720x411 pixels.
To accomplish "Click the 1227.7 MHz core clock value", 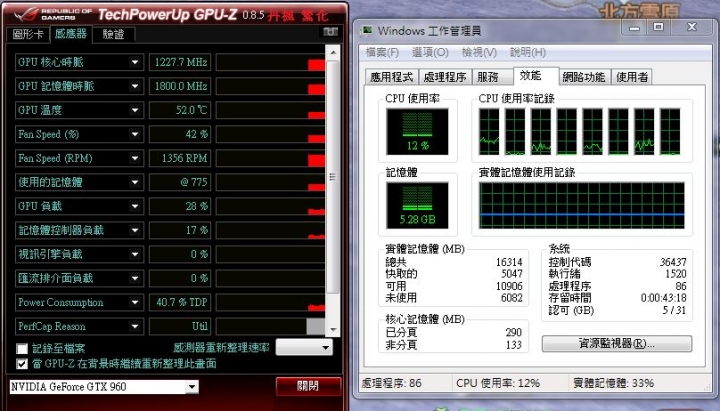I will (x=180, y=62).
